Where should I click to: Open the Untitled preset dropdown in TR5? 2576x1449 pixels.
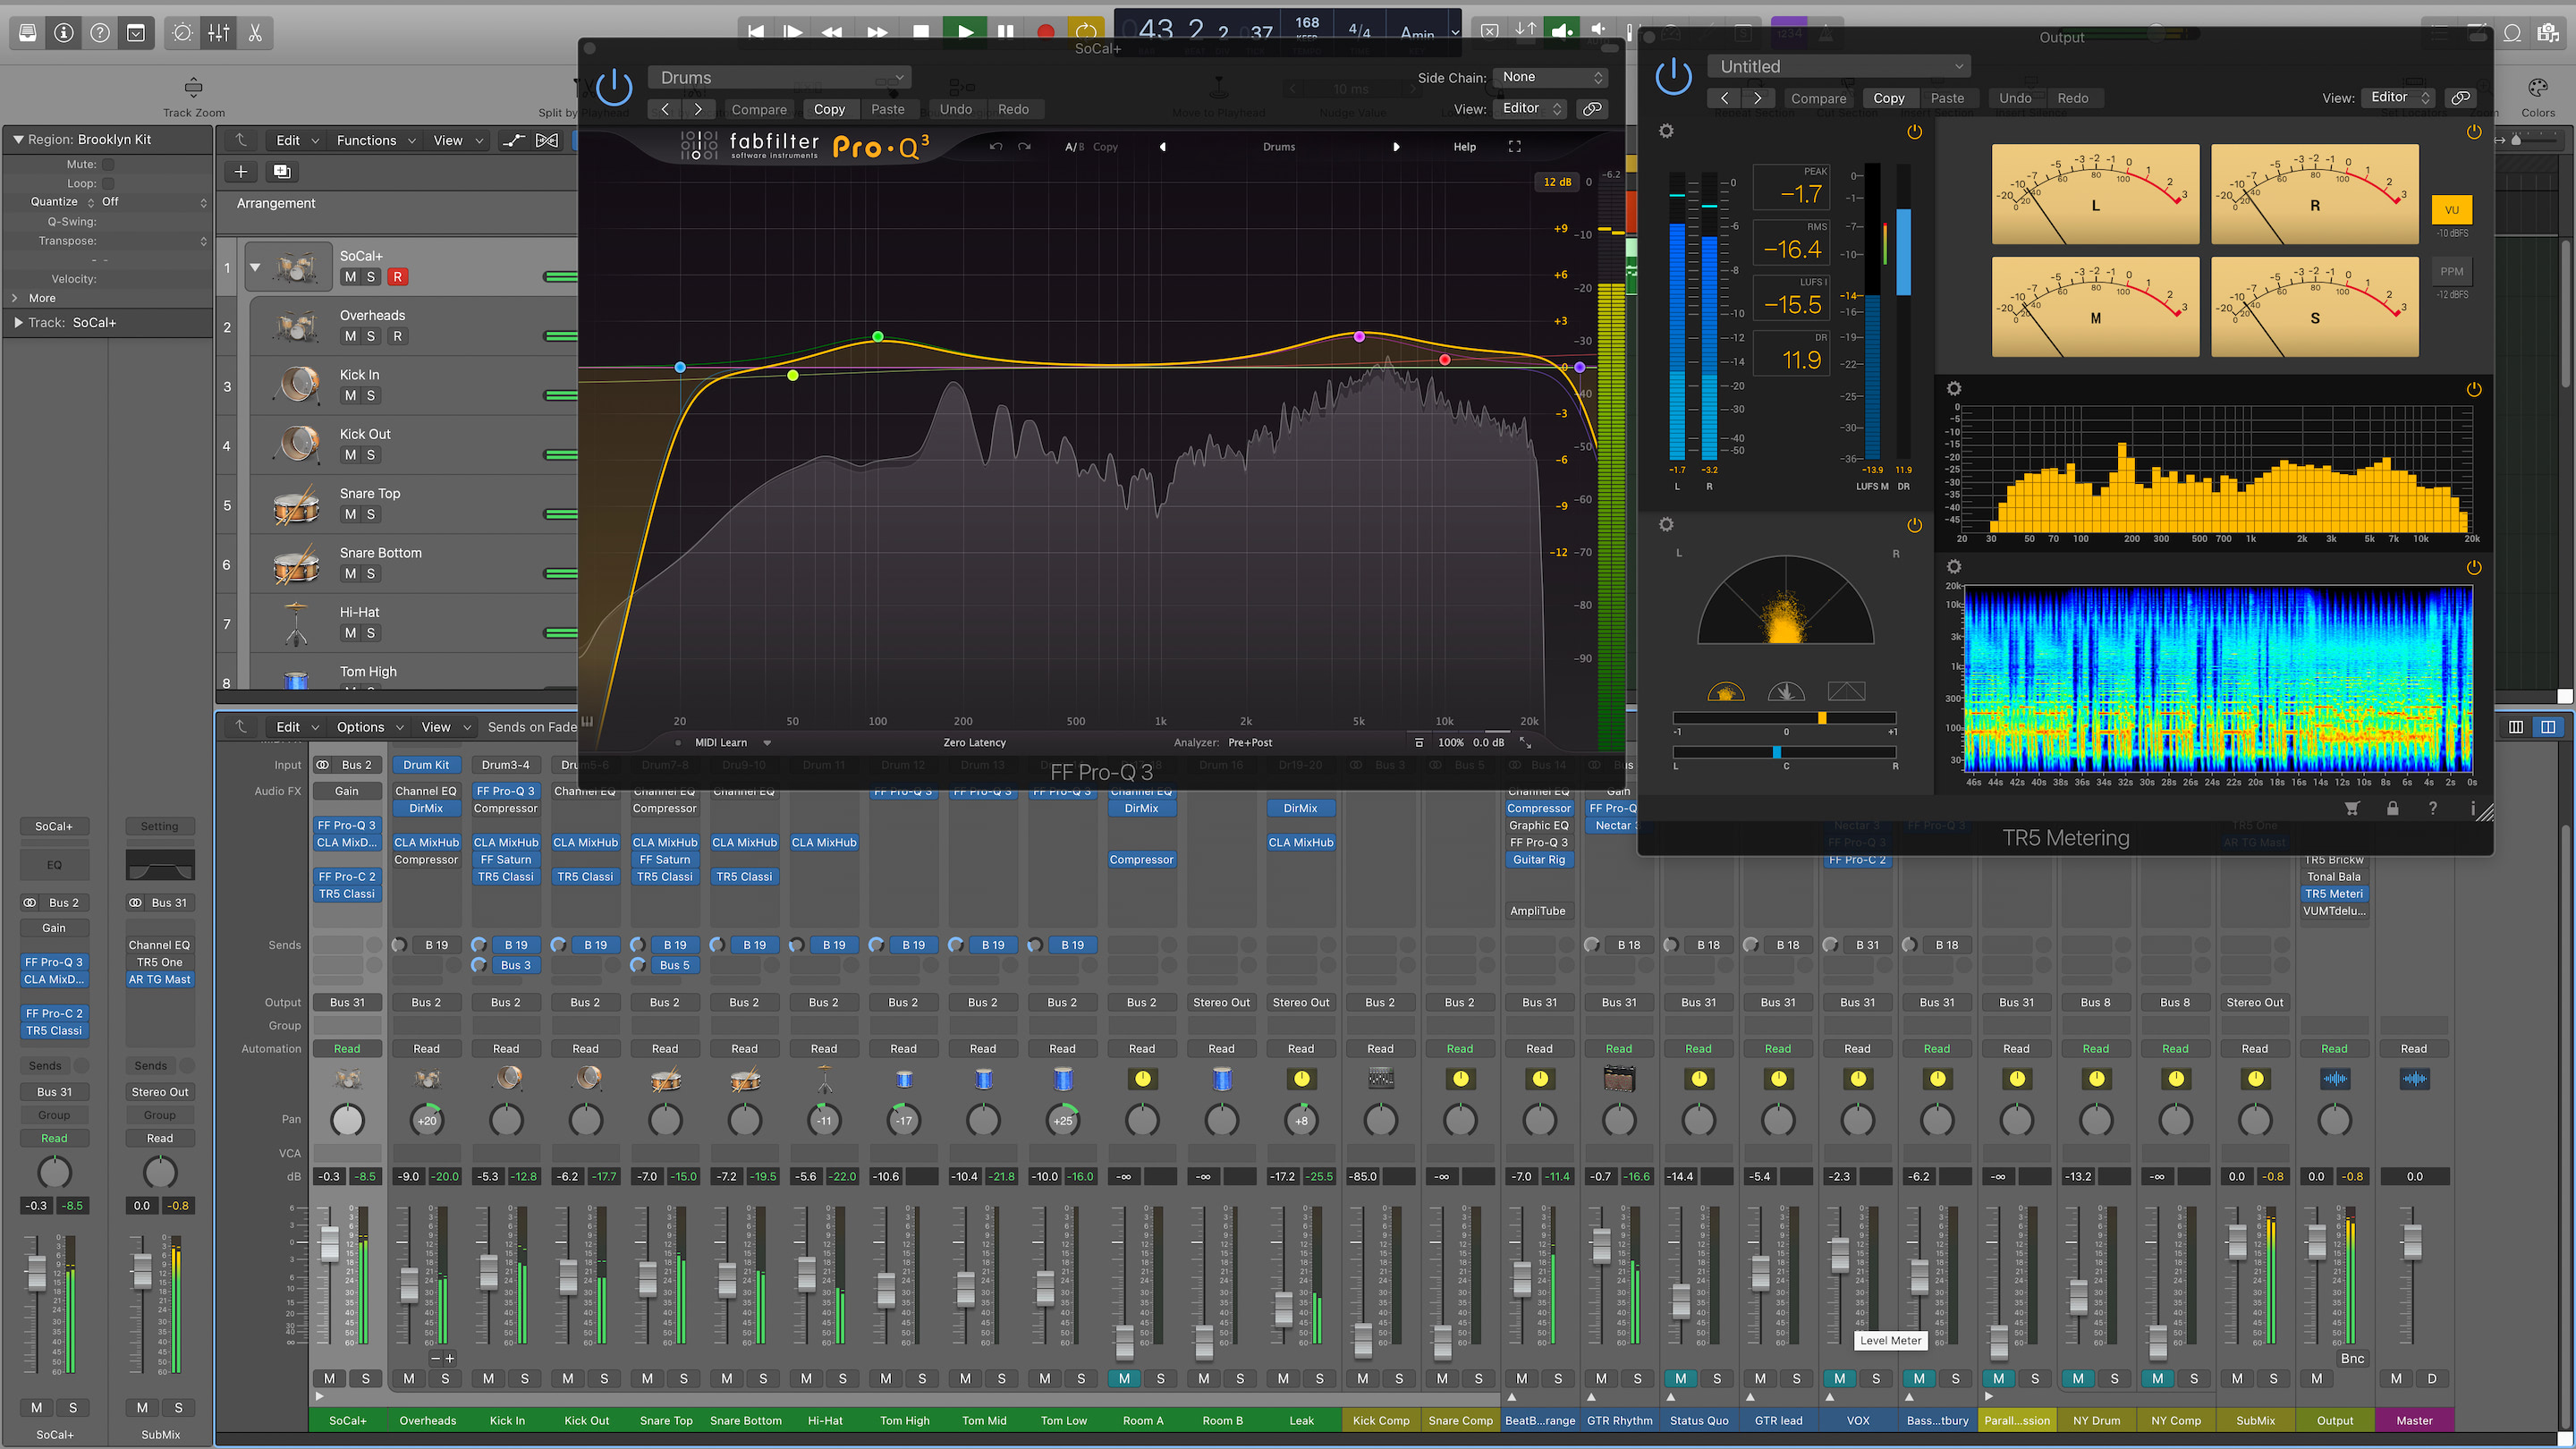[x=1839, y=66]
